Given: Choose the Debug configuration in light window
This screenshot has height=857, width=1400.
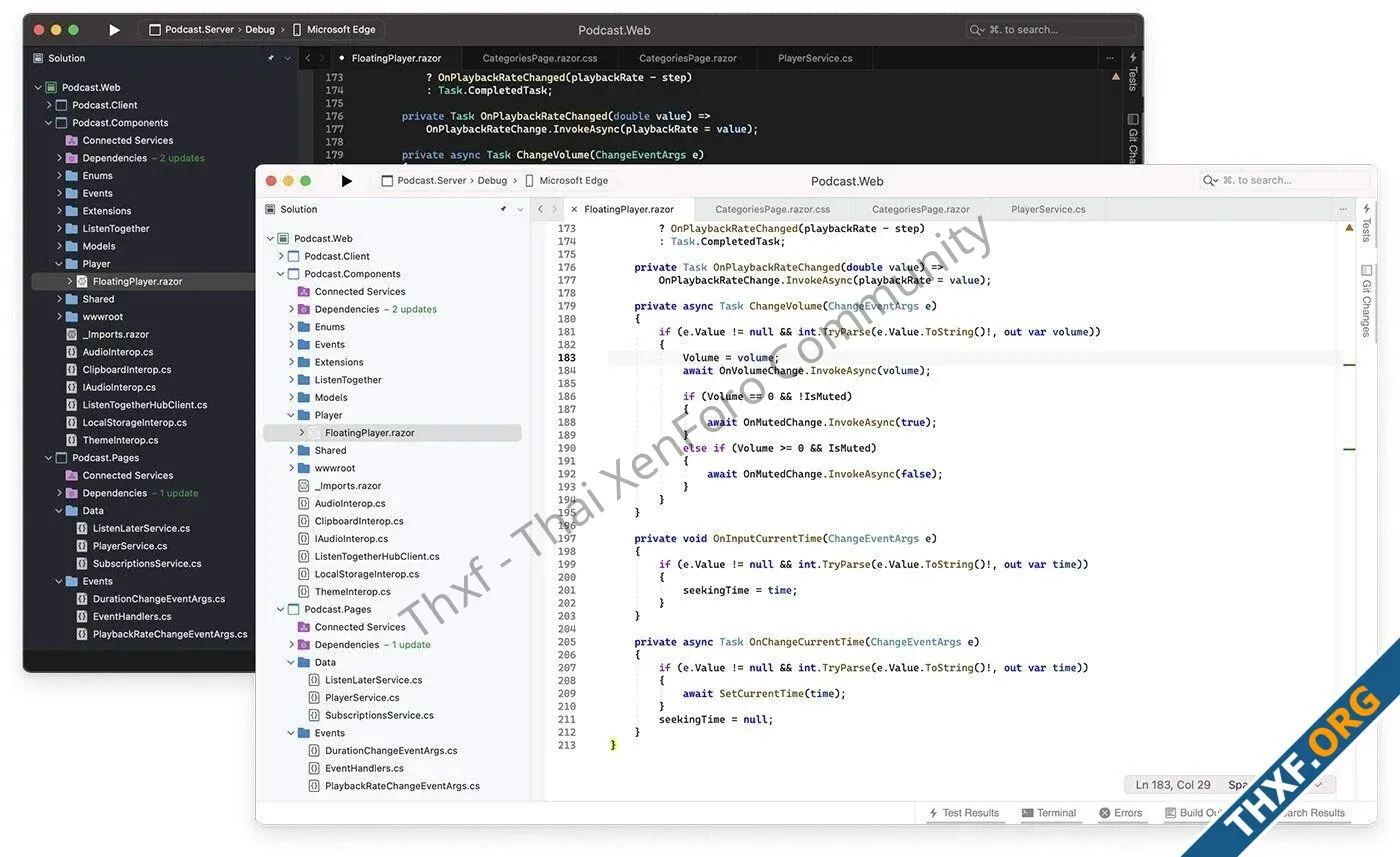Looking at the screenshot, I should click(492, 181).
